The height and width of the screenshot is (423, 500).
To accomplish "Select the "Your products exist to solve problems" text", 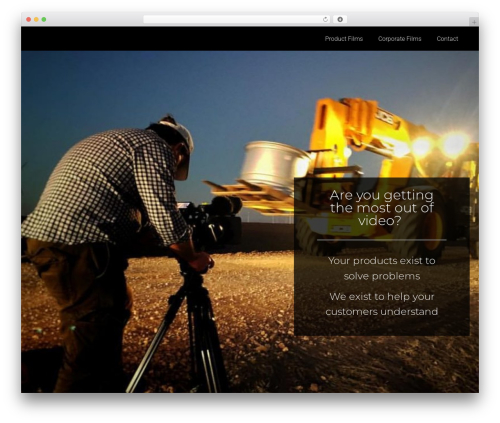I will (x=382, y=268).
